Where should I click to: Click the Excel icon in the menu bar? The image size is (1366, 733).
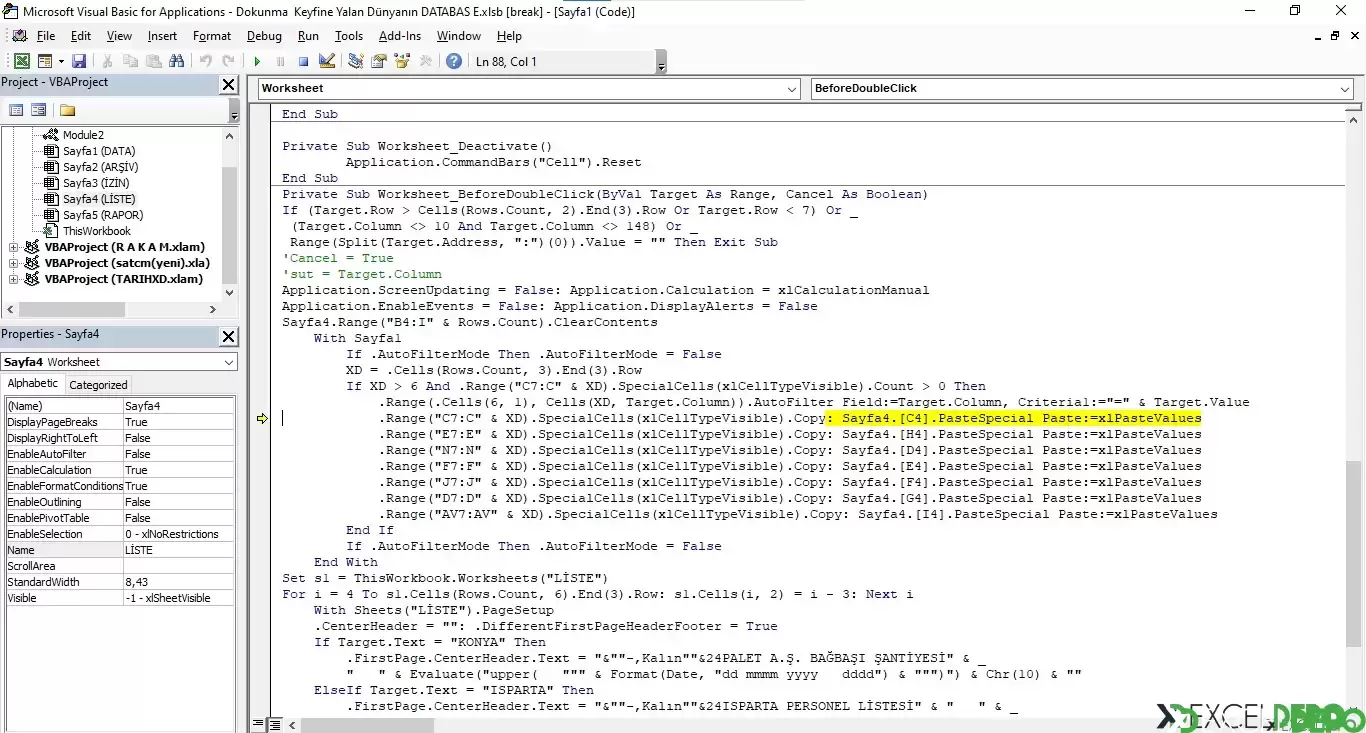point(19,36)
